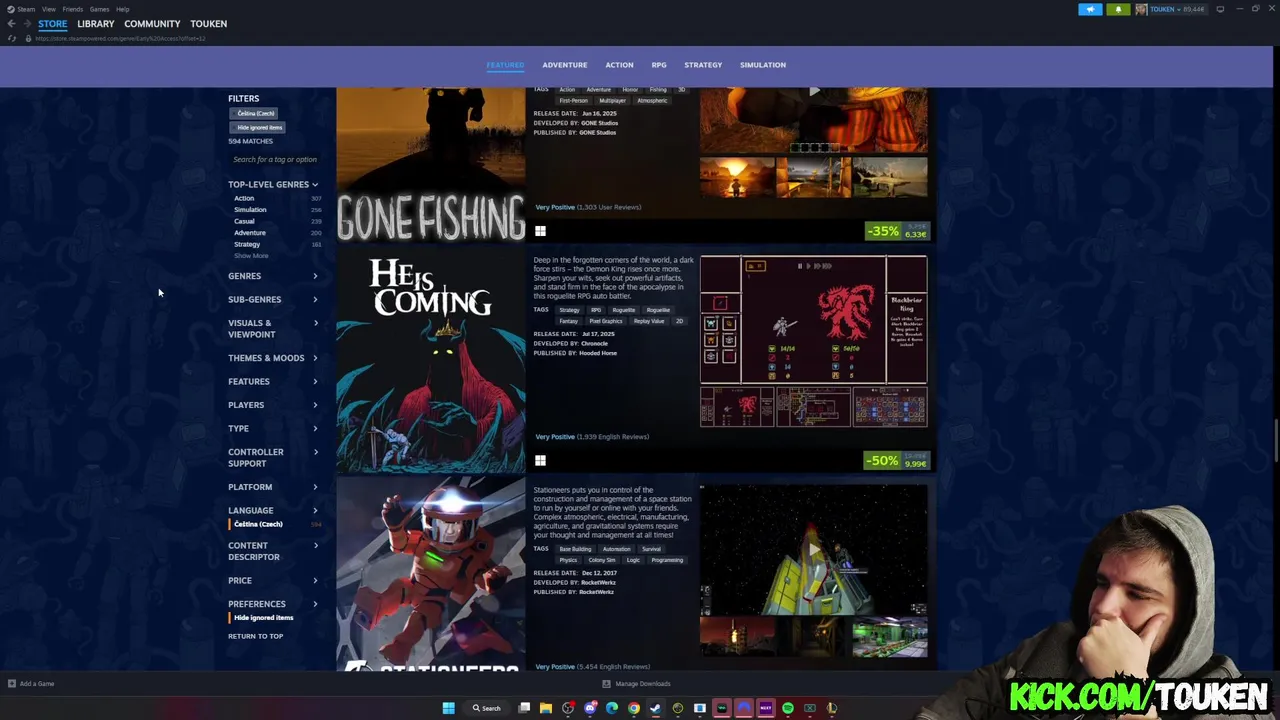Open Windows Start menu
Viewport: 1280px width, 720px height.
(448, 708)
